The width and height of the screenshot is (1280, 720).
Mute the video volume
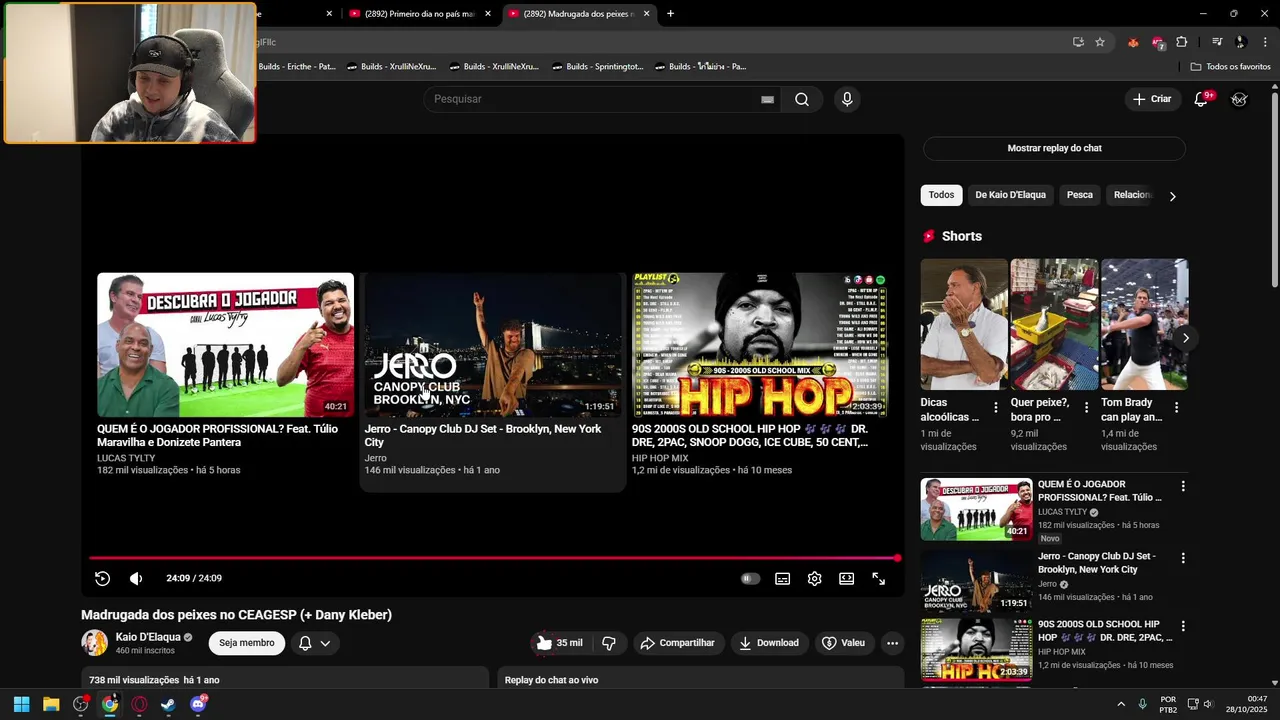point(136,578)
